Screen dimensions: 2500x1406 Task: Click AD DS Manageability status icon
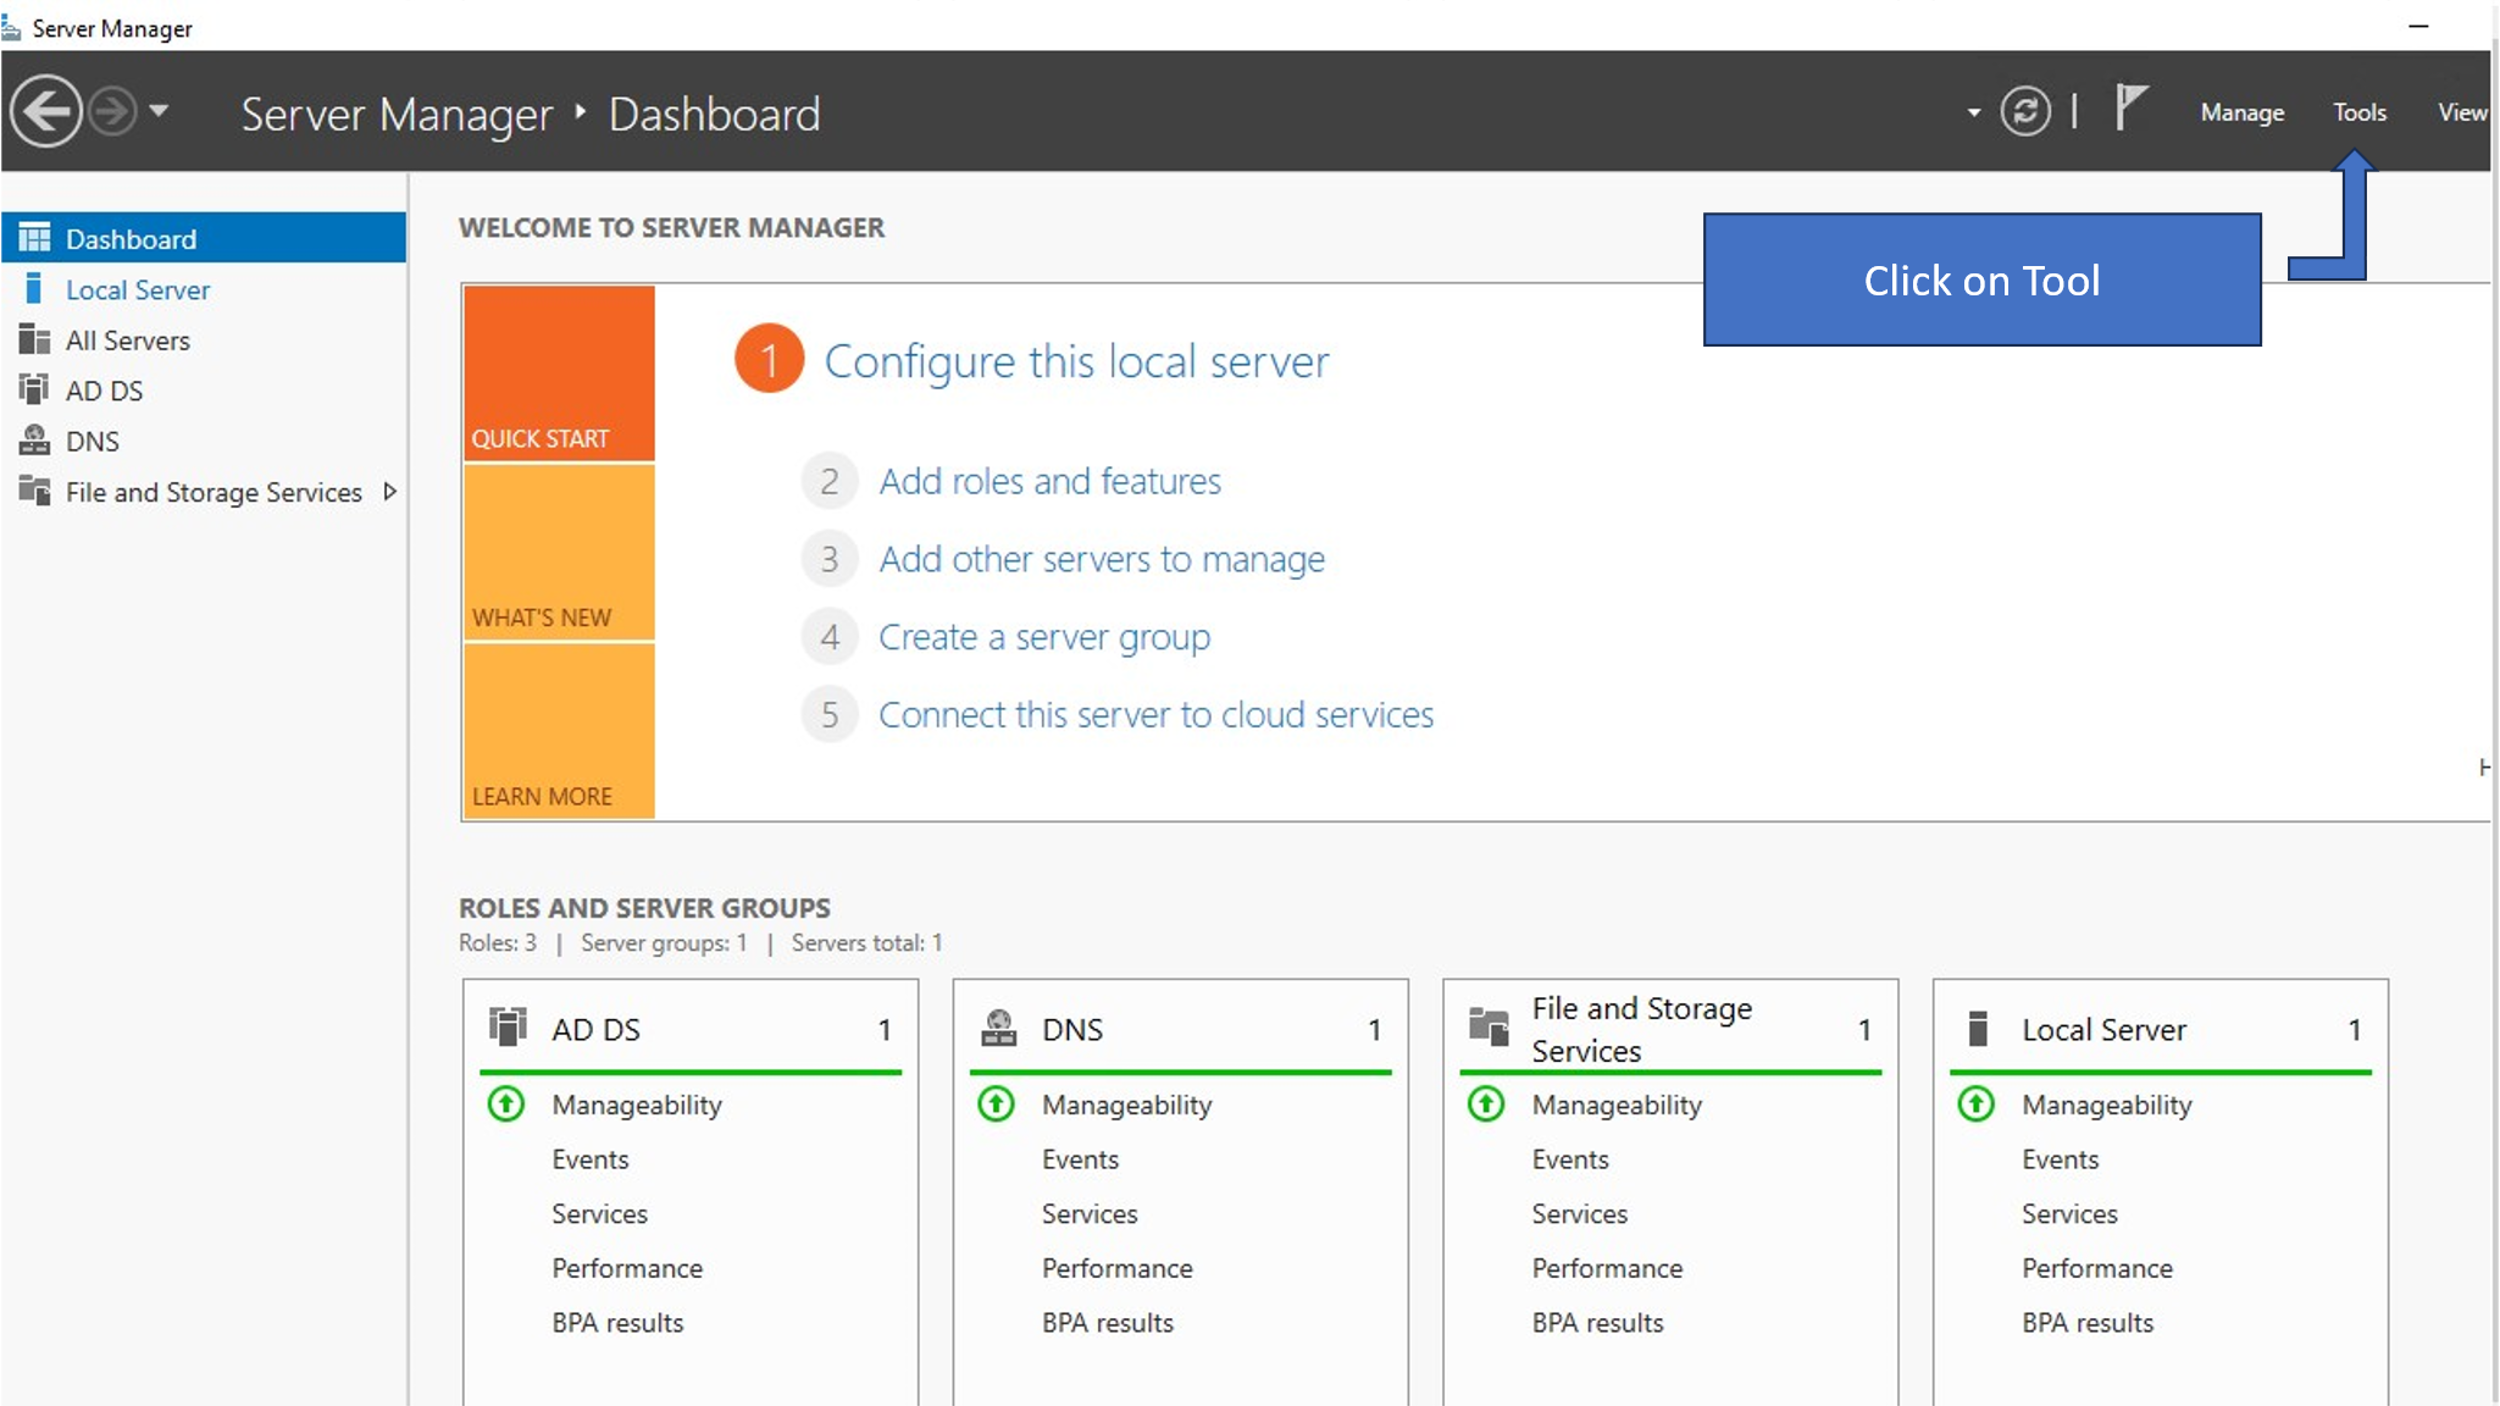pos(506,1105)
